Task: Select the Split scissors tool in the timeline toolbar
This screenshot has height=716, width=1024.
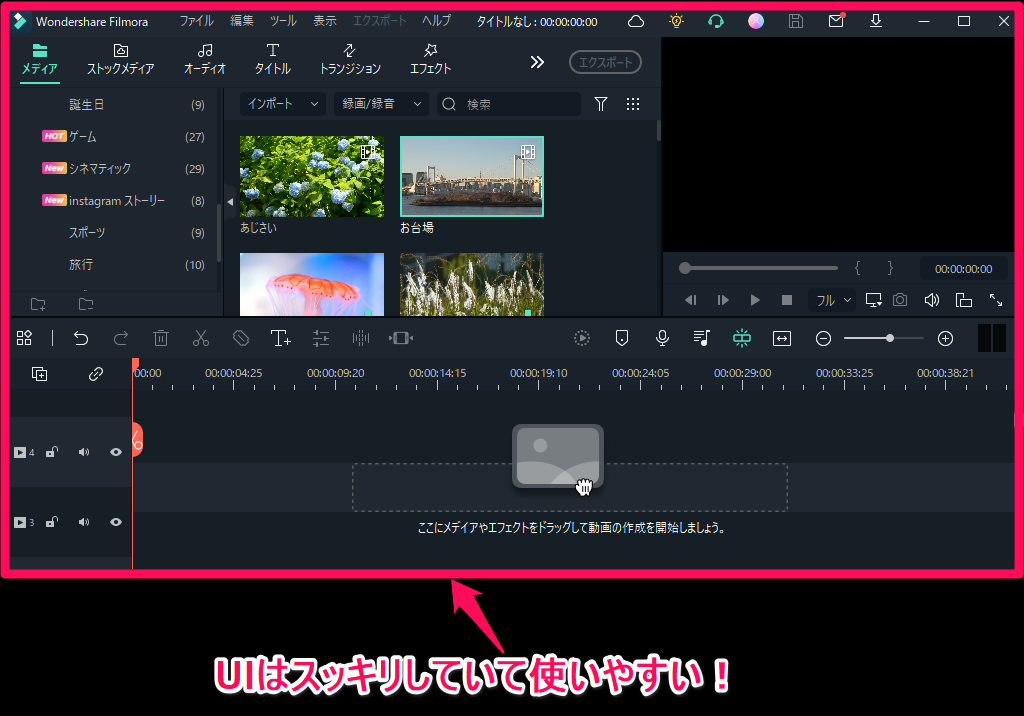Action: click(200, 338)
